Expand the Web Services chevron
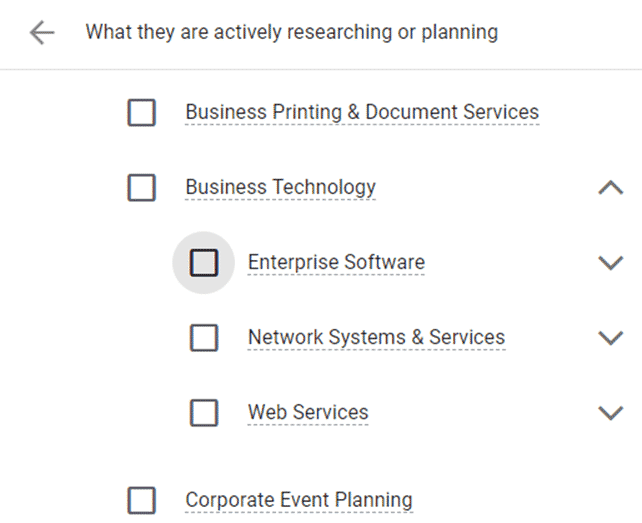Image resolution: width=642 pixels, height=523 pixels. point(610,412)
